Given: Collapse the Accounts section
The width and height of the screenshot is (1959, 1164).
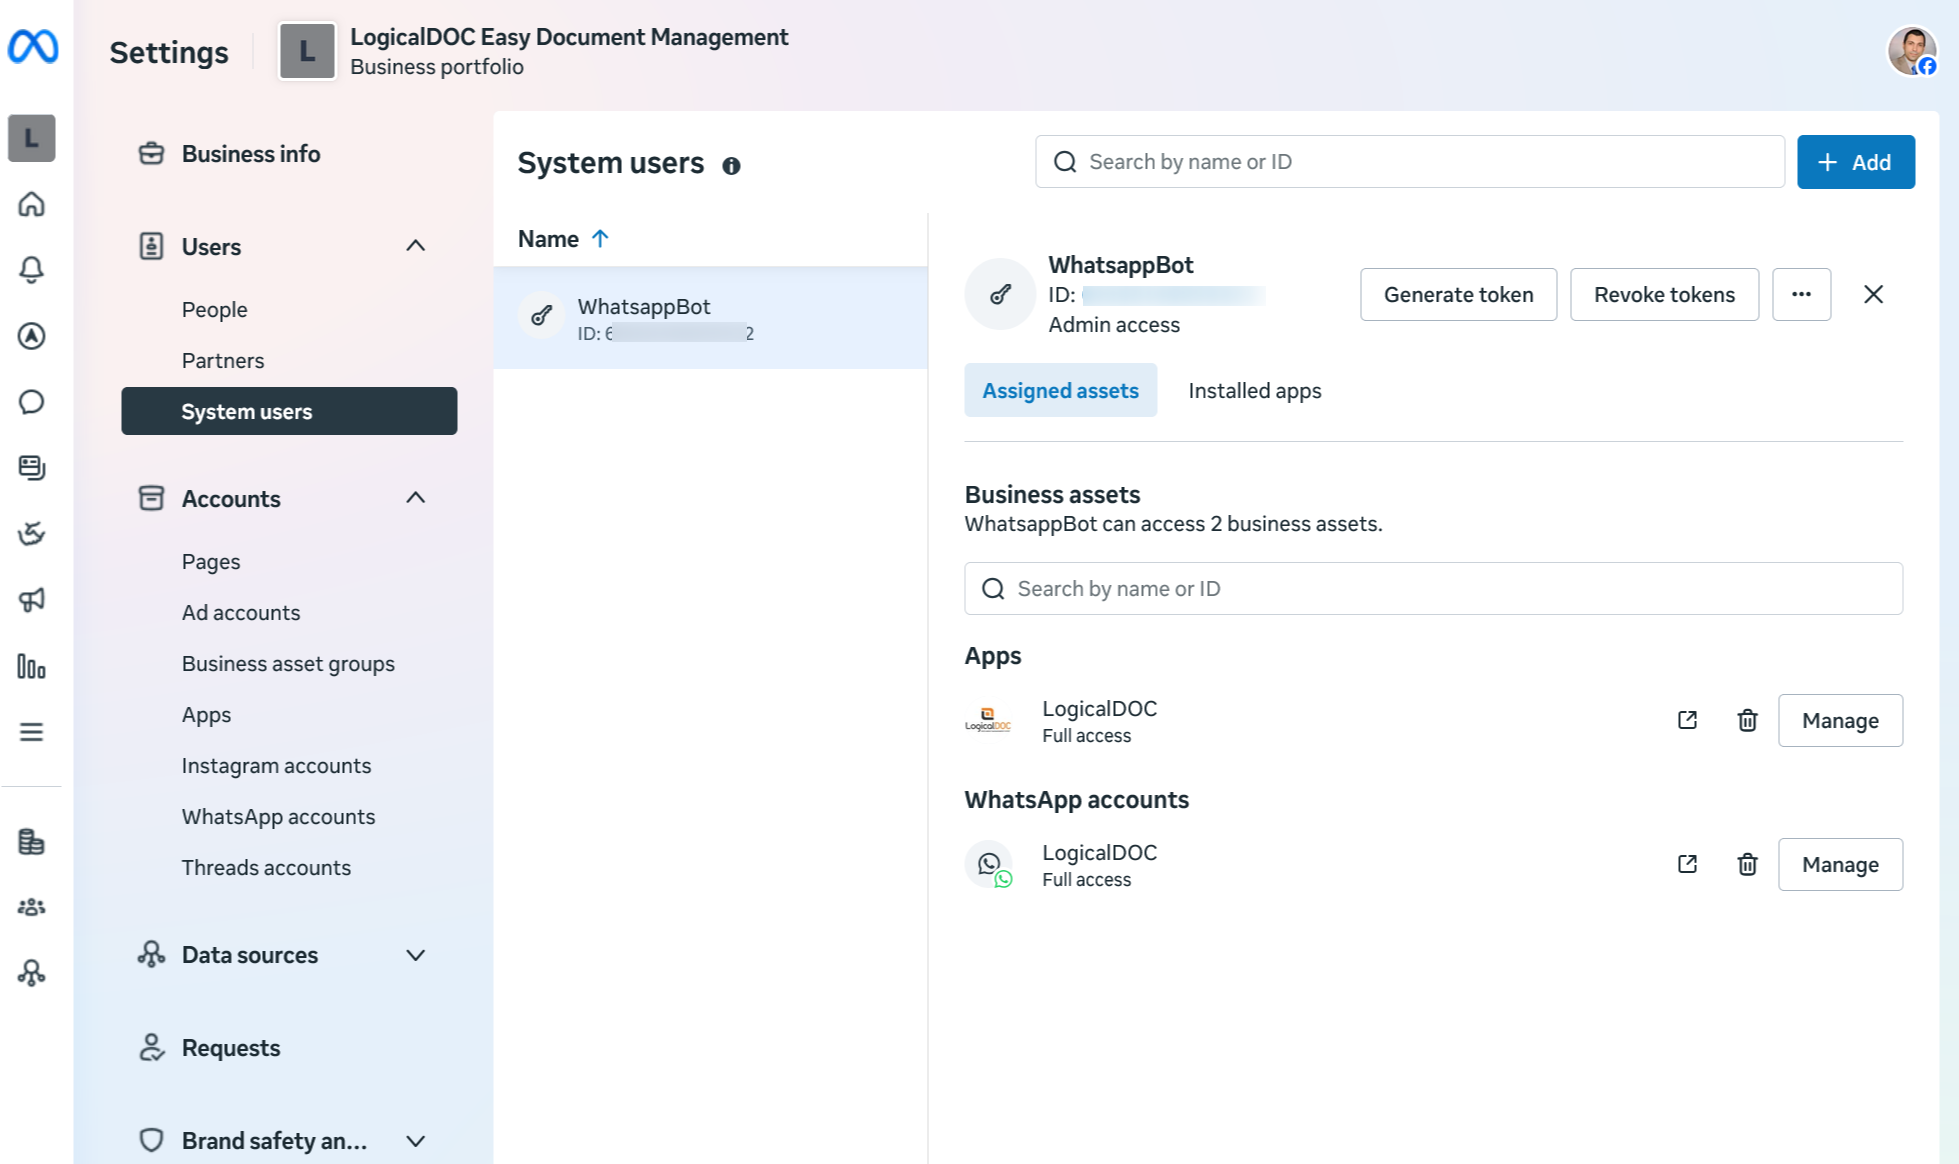Looking at the screenshot, I should tap(416, 498).
